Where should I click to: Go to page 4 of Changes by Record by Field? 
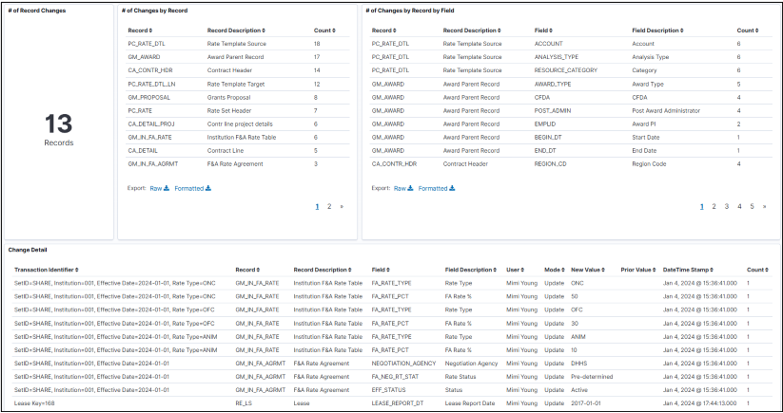click(740, 206)
